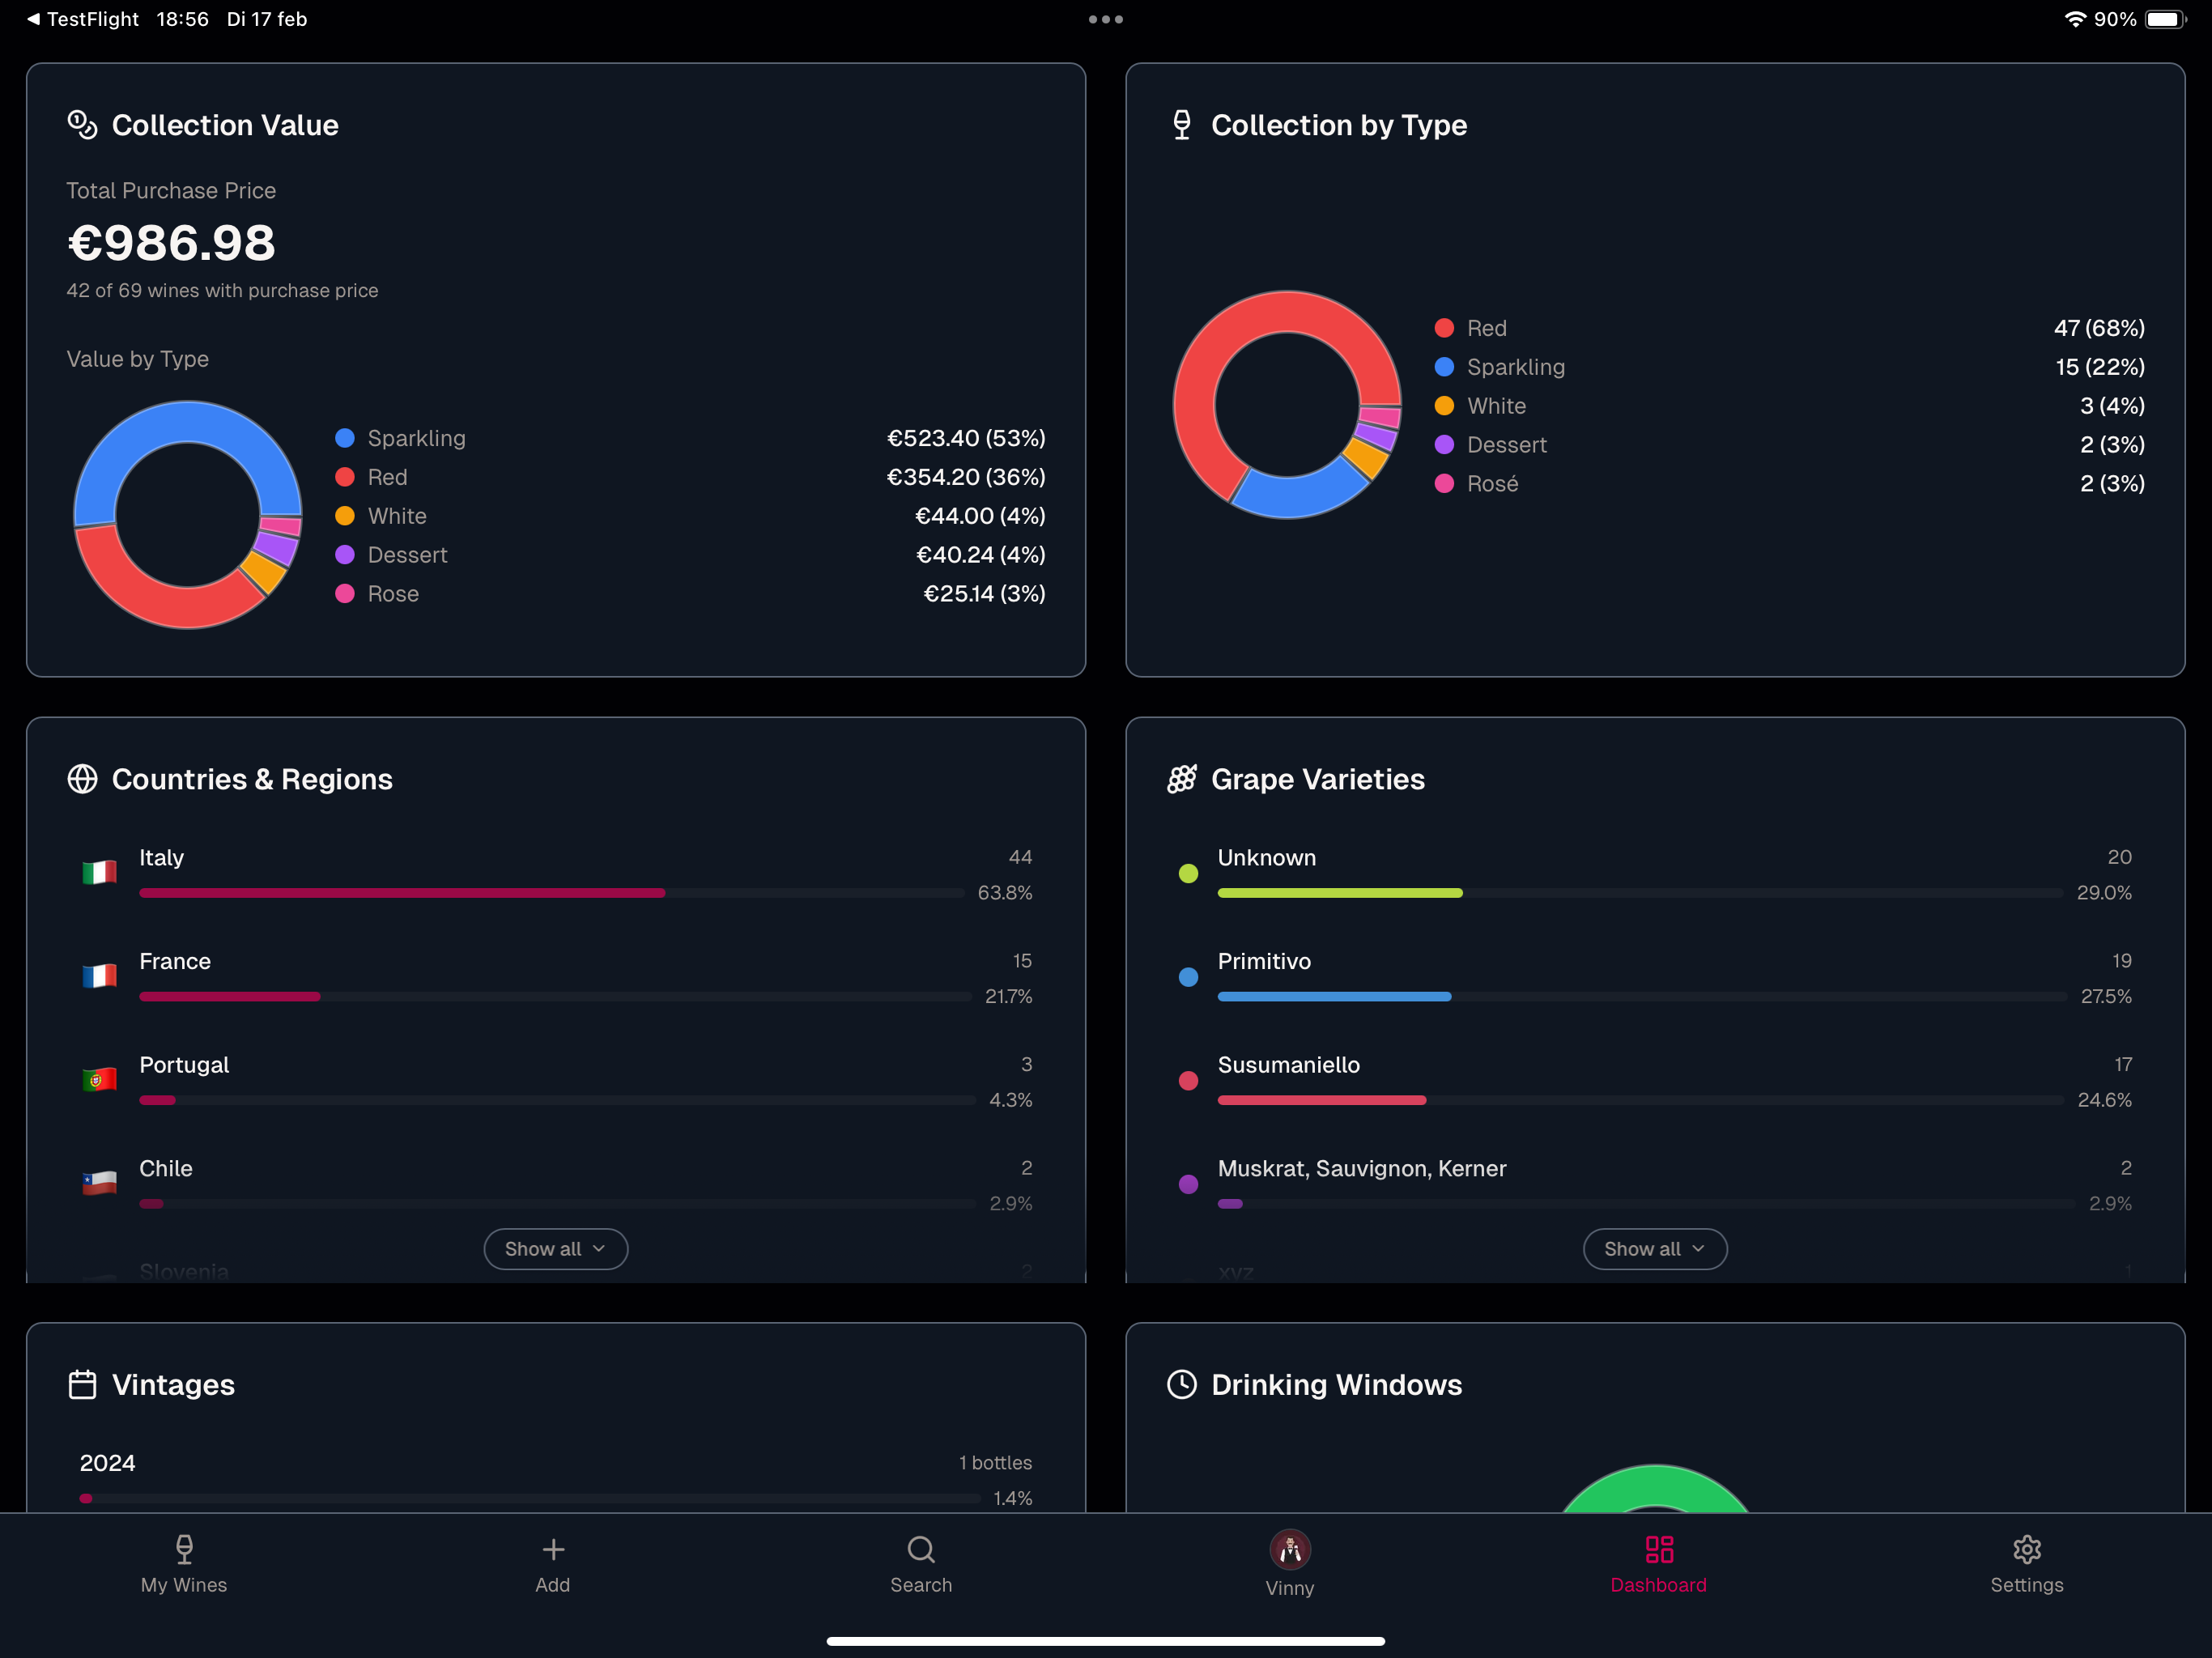
Task: Click the 'Value by Type' subheading
Action: click(138, 359)
